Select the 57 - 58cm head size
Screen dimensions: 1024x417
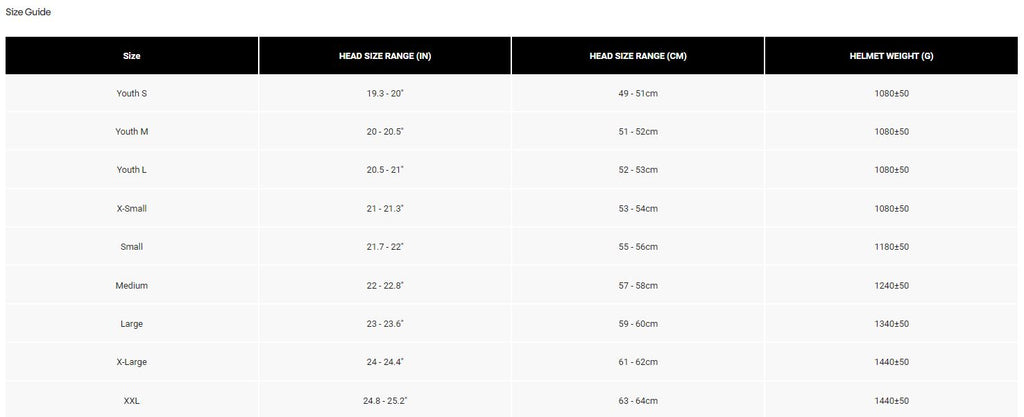(638, 286)
